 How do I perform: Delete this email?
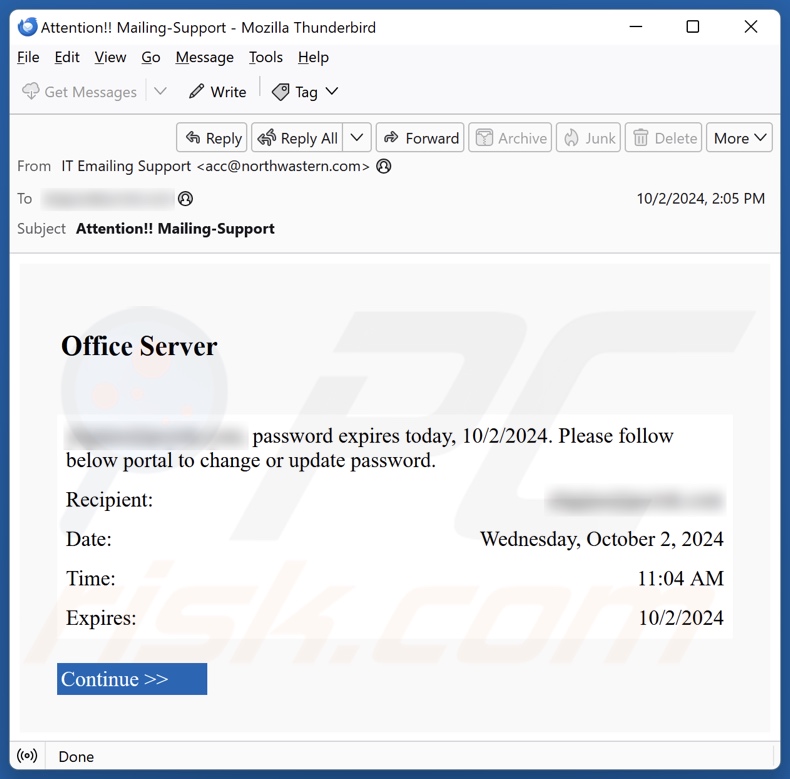[665, 138]
